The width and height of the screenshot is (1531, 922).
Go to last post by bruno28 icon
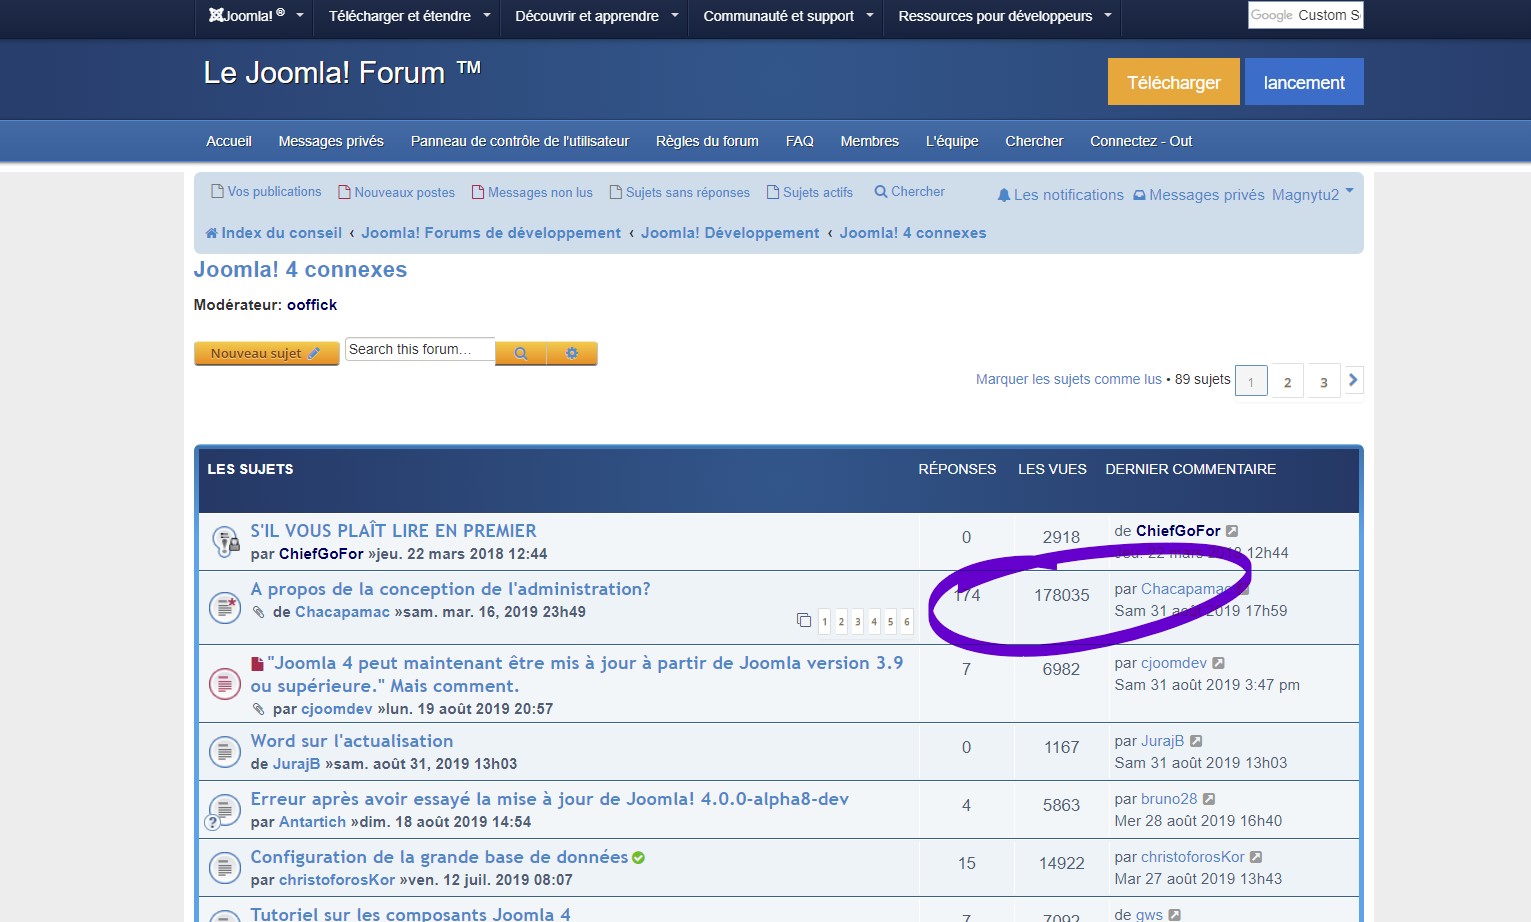coord(1209,799)
